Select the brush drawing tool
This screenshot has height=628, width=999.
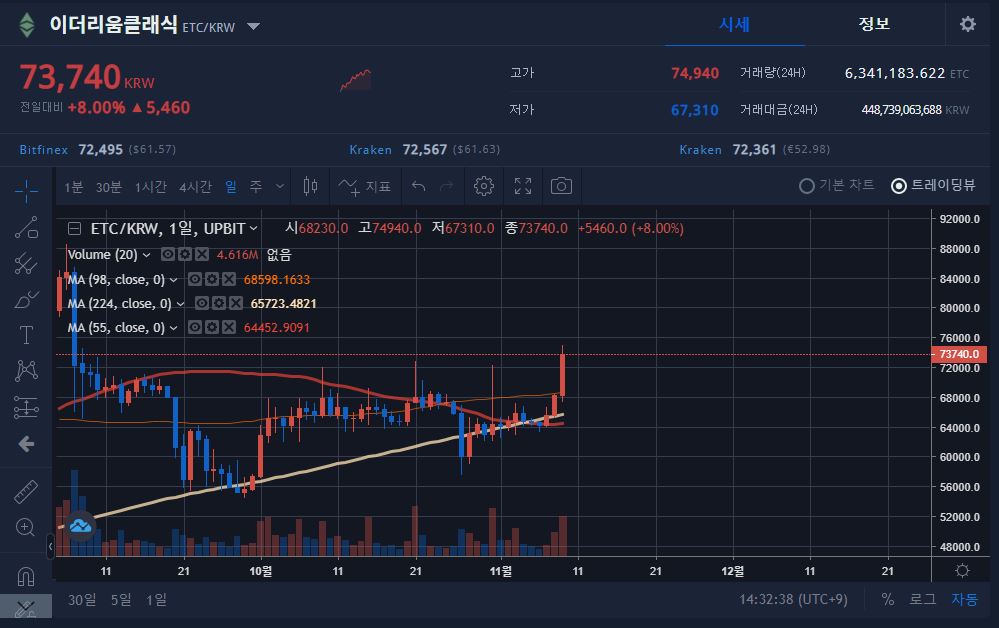[26, 299]
